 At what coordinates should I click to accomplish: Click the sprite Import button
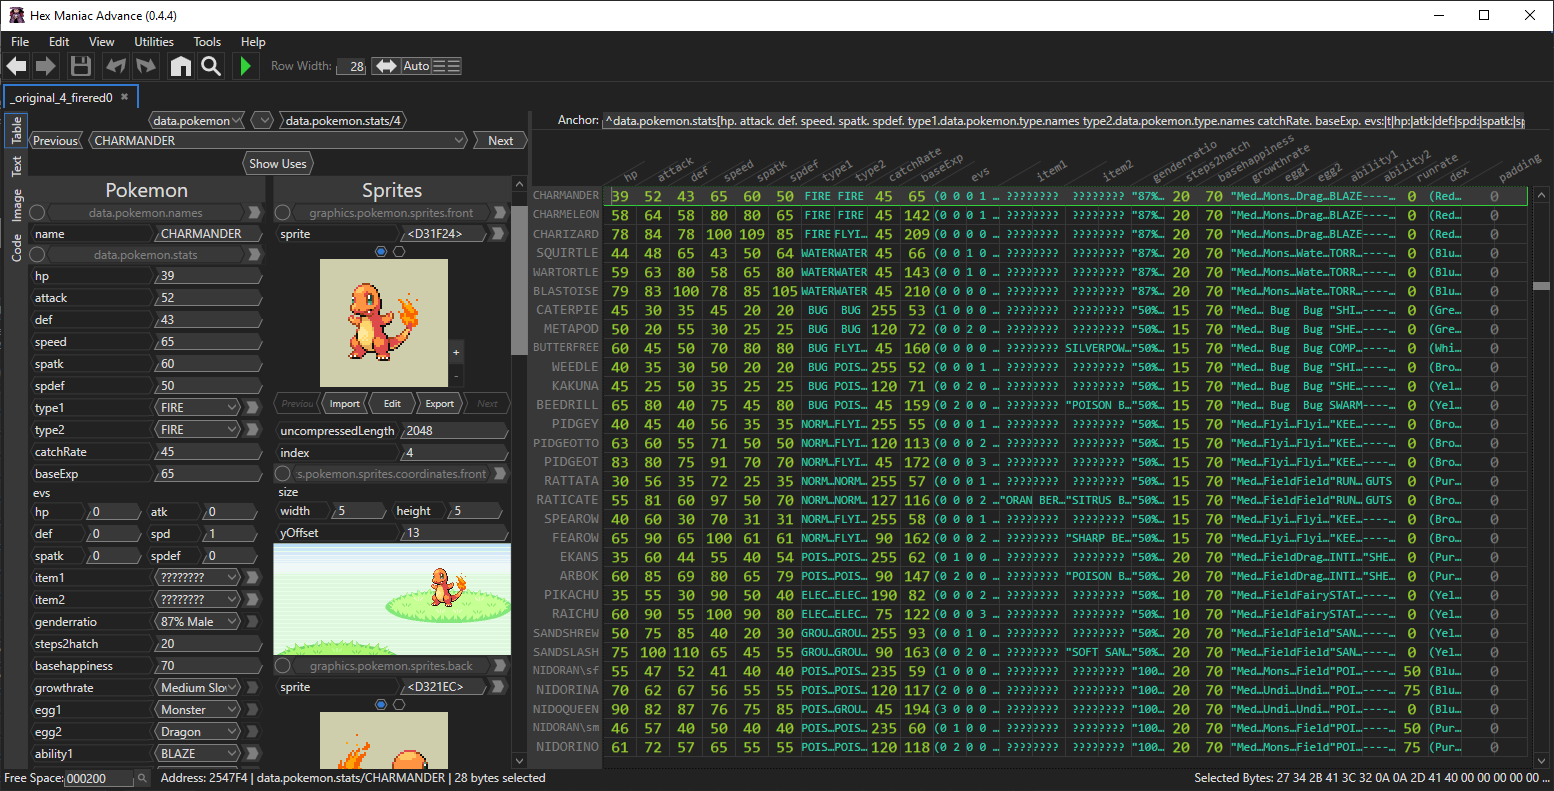click(345, 404)
